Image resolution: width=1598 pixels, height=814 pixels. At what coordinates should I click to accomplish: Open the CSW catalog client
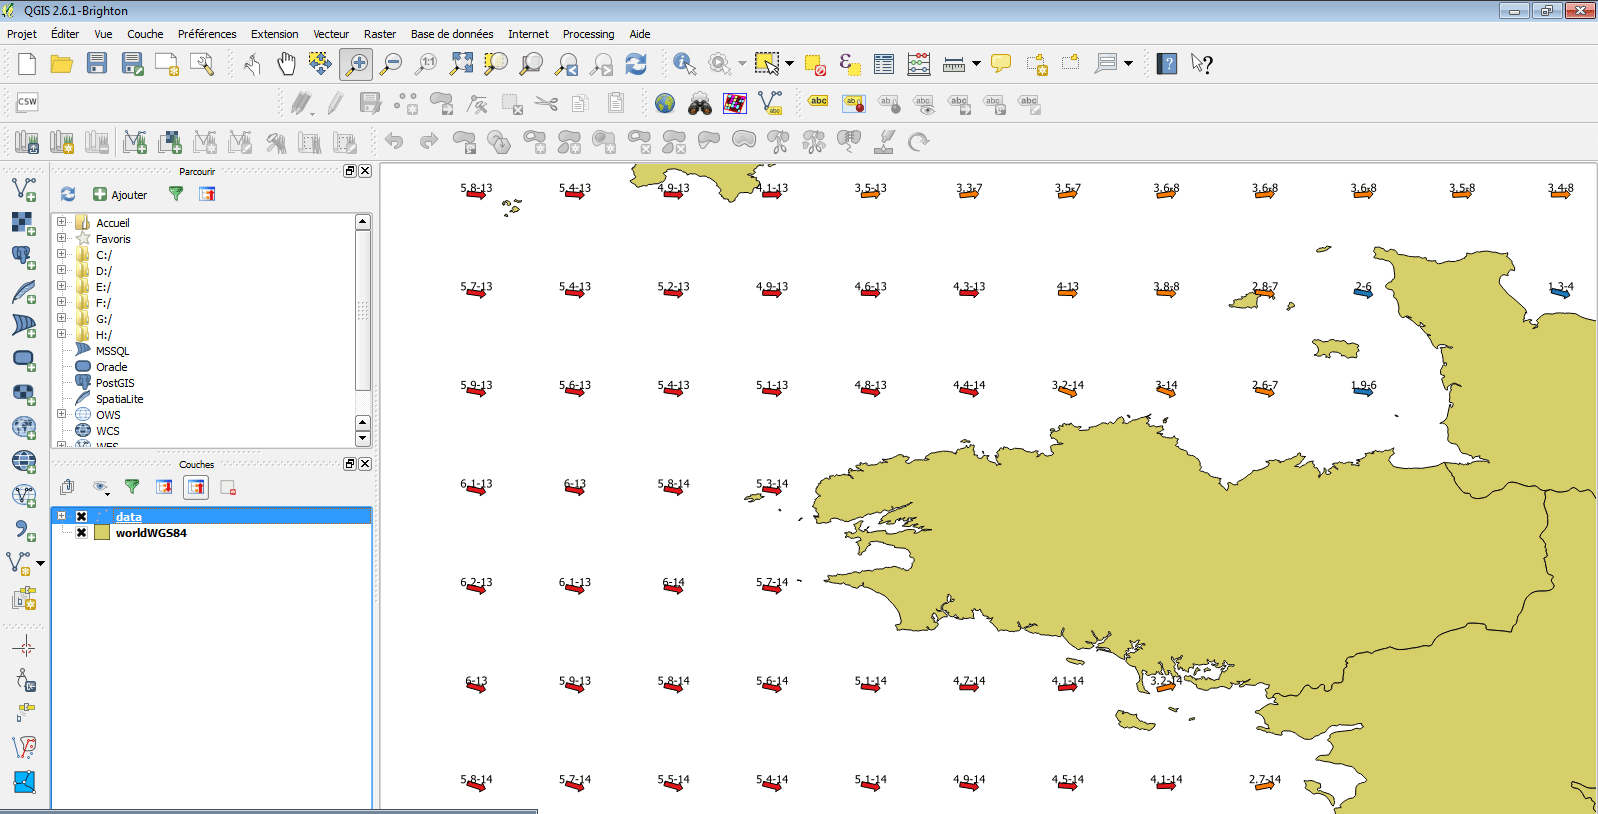[27, 102]
